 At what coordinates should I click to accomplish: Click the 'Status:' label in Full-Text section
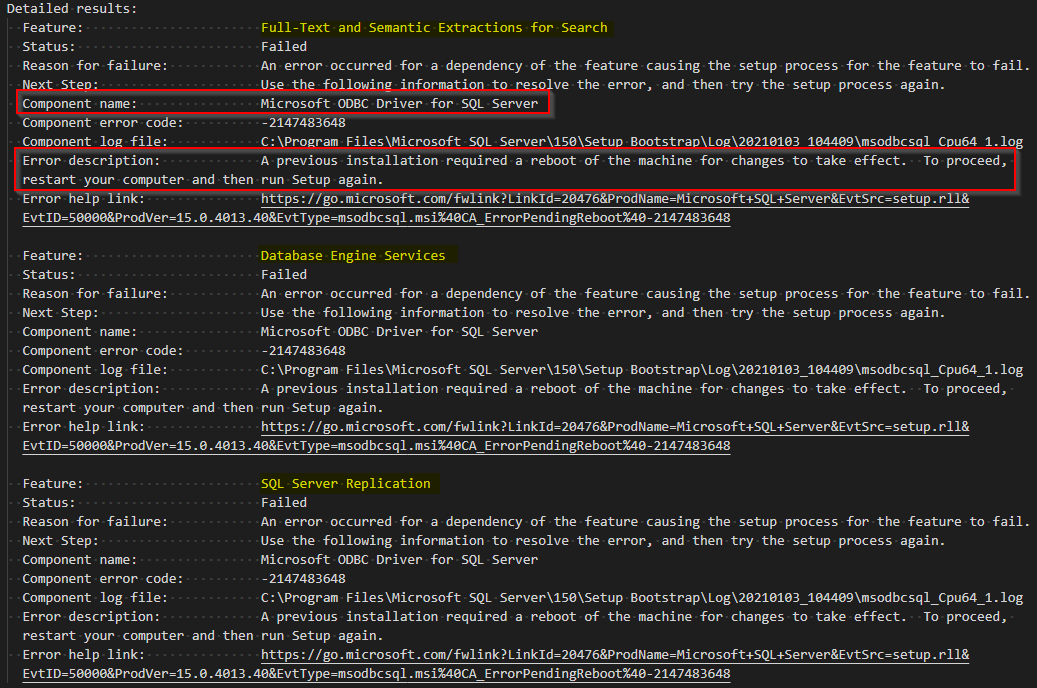coord(49,47)
